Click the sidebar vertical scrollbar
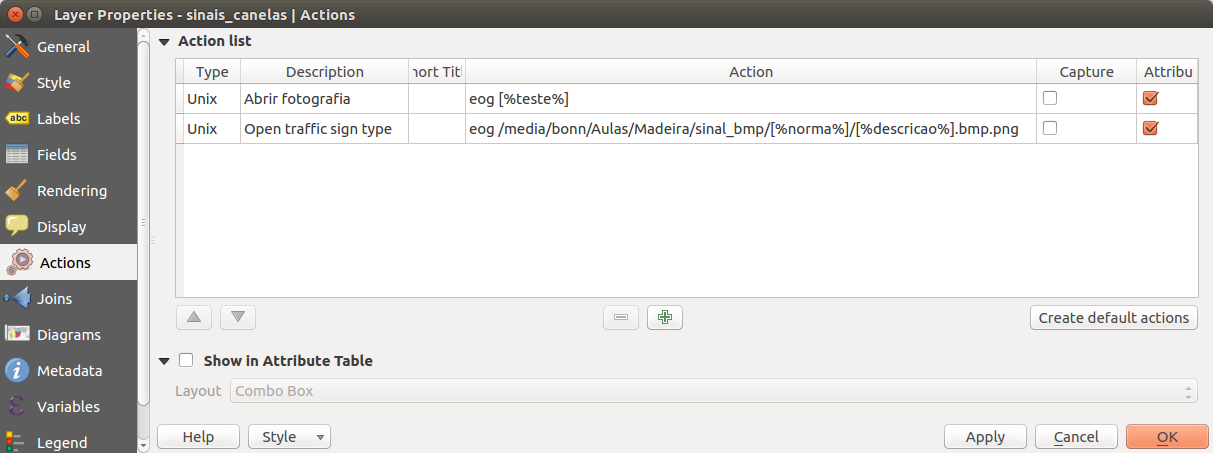The width and height of the screenshot is (1213, 453). 144,220
